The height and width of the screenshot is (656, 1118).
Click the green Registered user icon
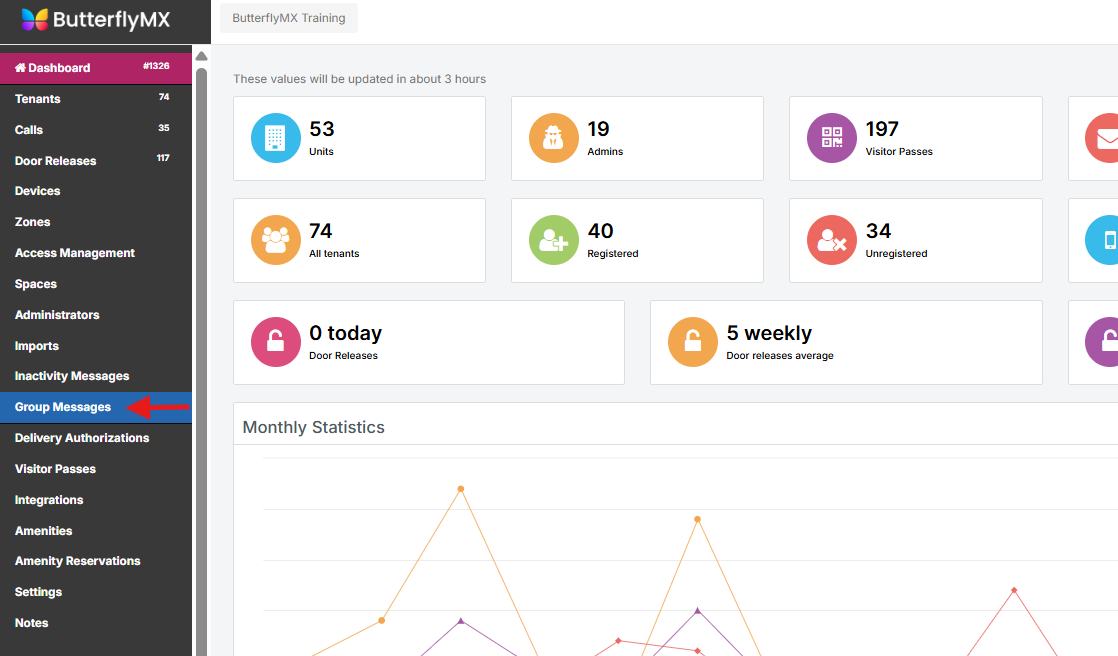pyautogui.click(x=553, y=240)
